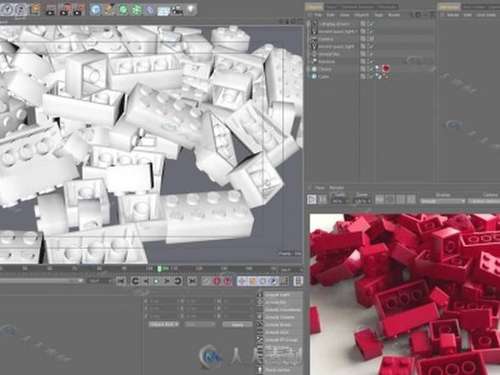Open the Object coordinate mode dropdown
Image resolution: width=500 pixels, height=375 pixels.
click(x=164, y=324)
